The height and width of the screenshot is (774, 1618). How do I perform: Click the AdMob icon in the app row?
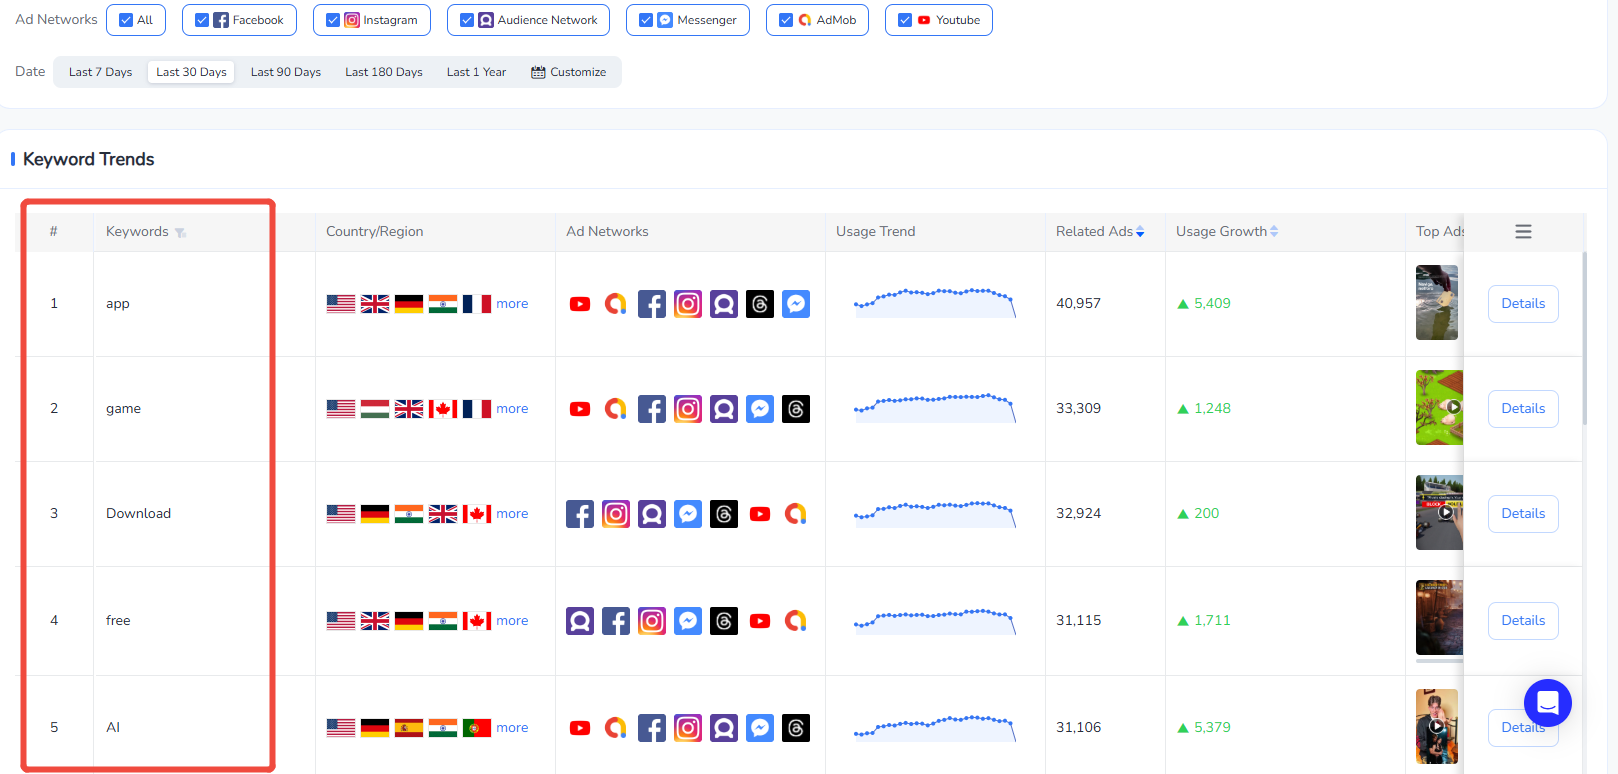616,304
